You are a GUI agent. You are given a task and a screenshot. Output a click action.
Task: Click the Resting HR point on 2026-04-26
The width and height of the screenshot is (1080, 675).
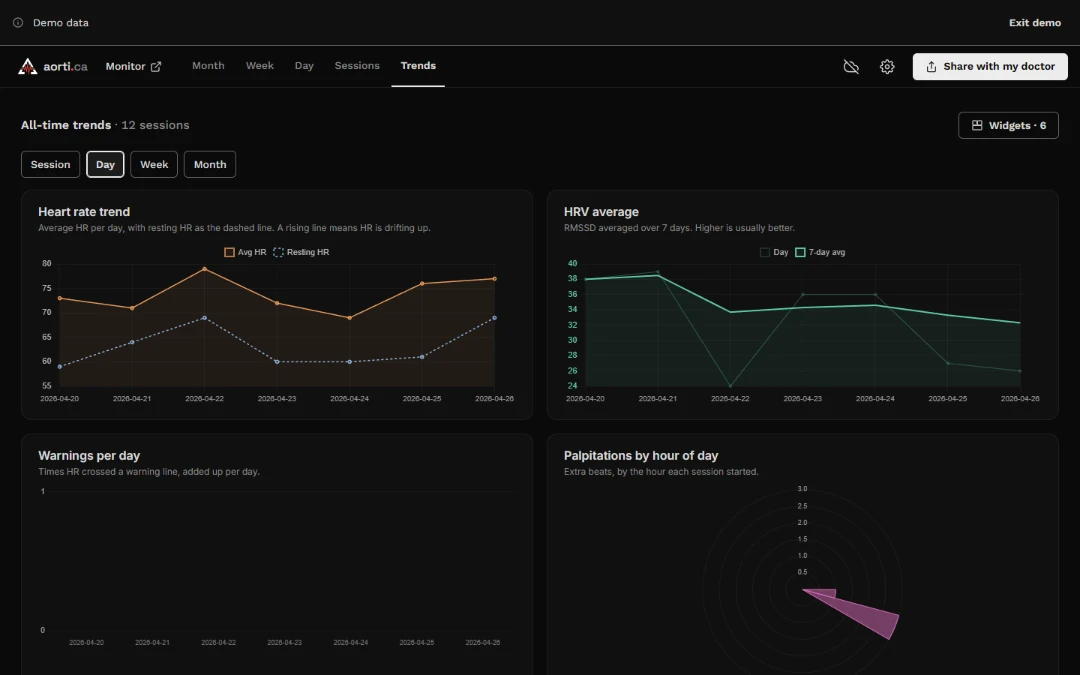tap(495, 318)
